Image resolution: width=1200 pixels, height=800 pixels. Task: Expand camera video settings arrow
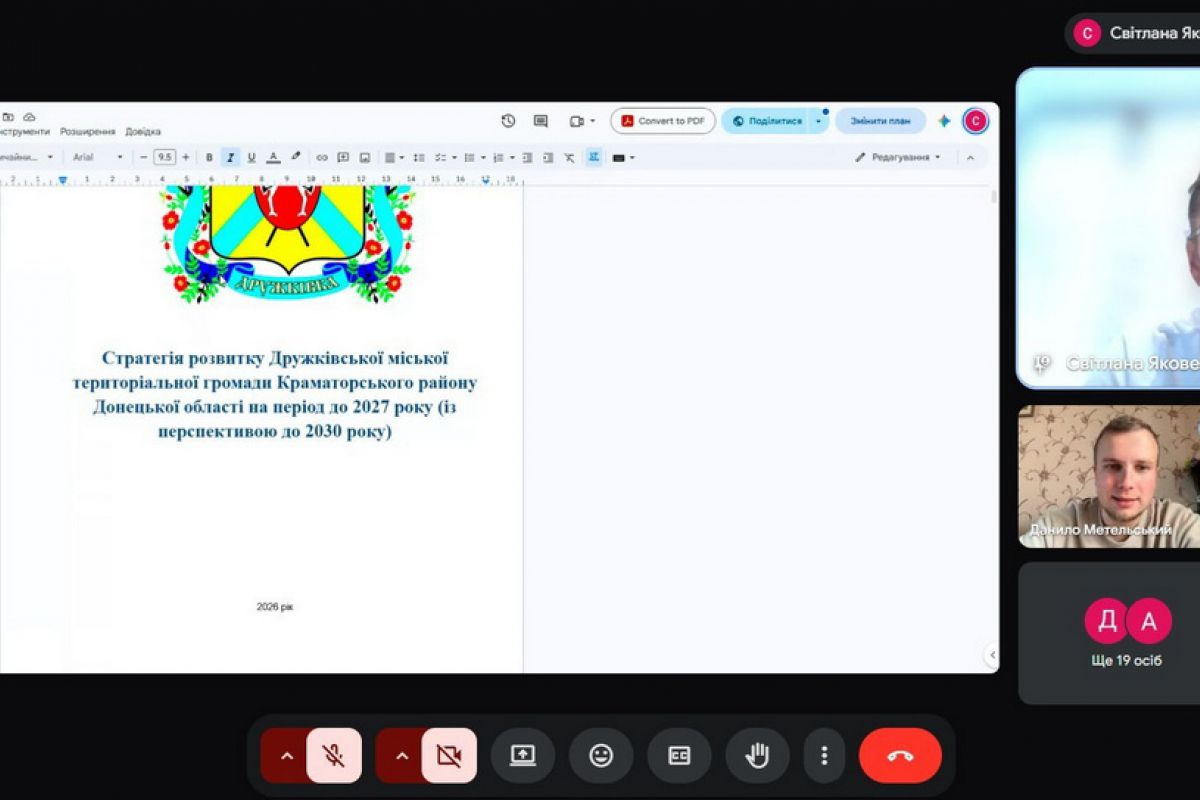pos(402,755)
